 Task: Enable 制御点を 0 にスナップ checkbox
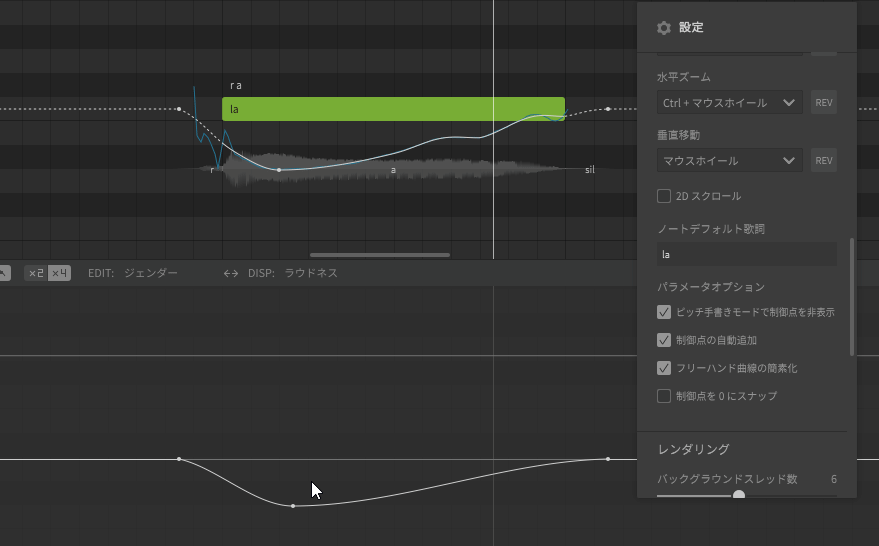[x=664, y=396]
